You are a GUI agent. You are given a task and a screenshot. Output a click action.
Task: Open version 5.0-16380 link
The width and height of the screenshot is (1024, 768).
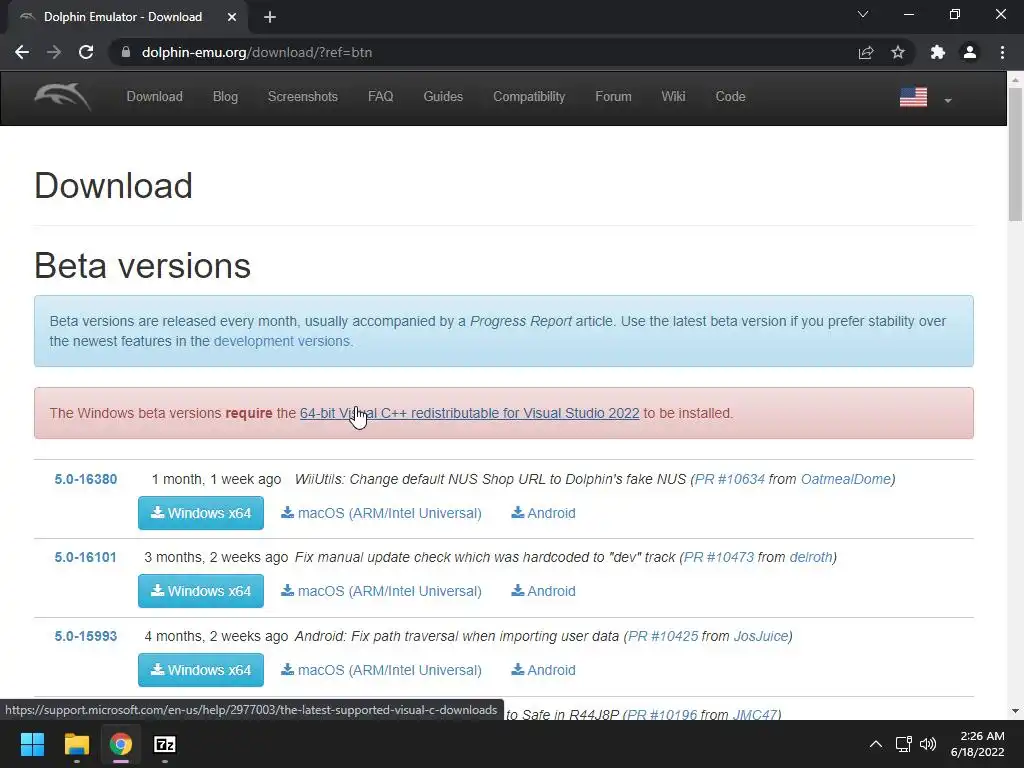coord(86,479)
